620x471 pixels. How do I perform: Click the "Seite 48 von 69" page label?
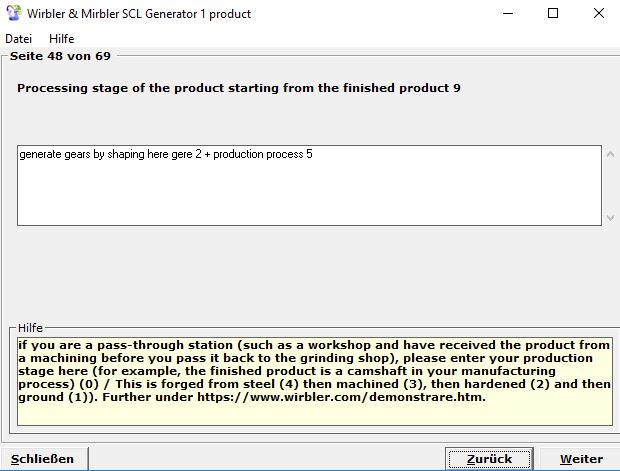click(60, 56)
